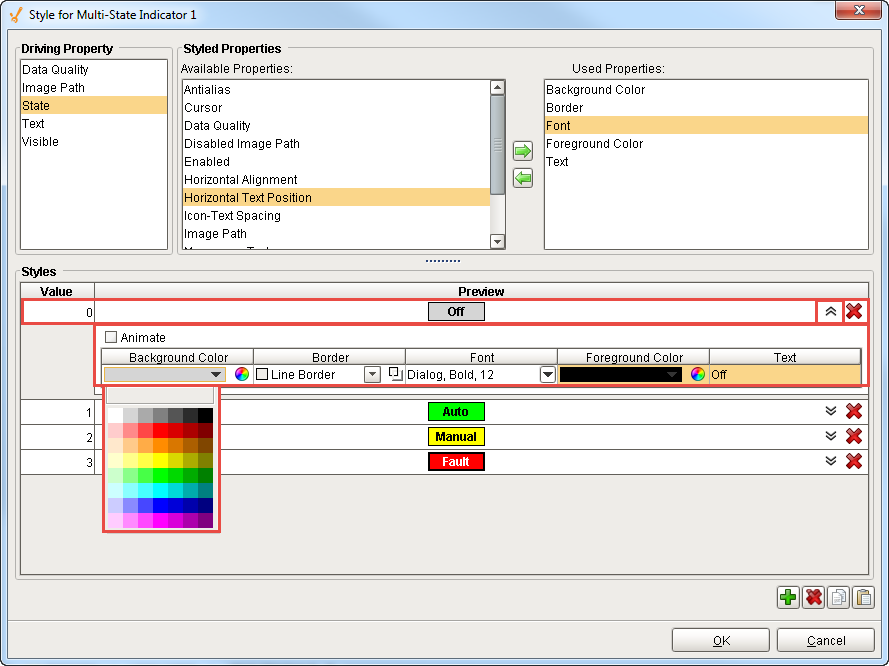Viewport: 889px width, 666px height.
Task: Click the paste style icon
Action: tap(861, 597)
